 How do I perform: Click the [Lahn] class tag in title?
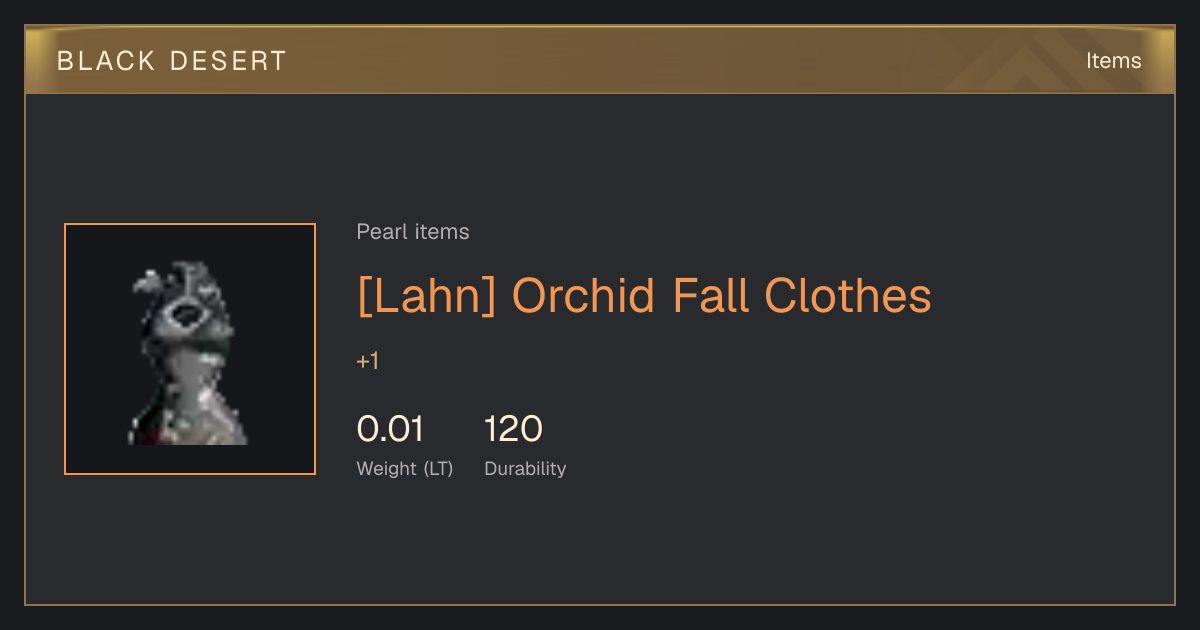(427, 296)
